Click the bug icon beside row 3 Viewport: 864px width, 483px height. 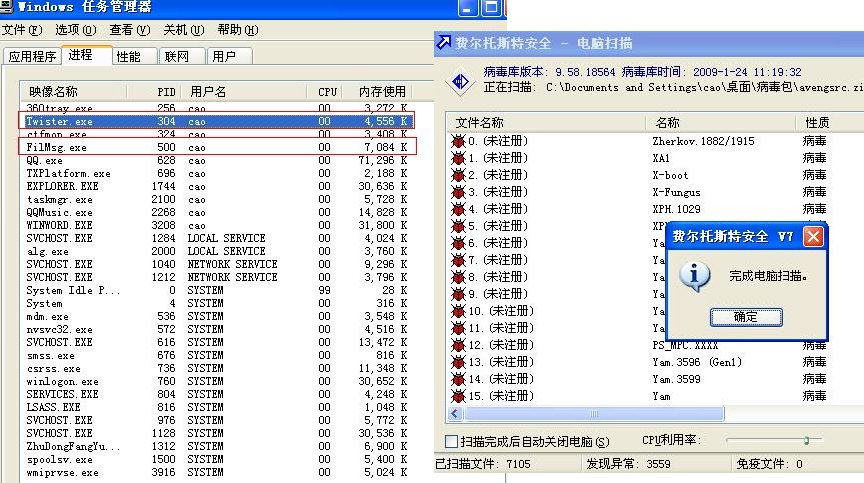(458, 192)
